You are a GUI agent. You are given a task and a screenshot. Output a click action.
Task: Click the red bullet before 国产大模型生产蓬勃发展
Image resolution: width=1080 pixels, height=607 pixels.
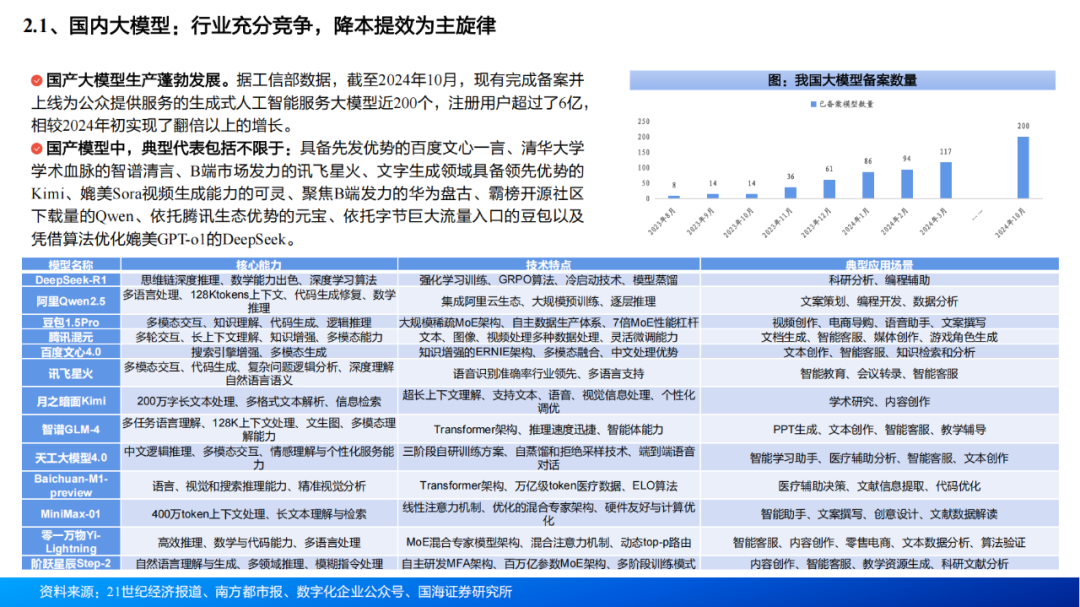37,81
